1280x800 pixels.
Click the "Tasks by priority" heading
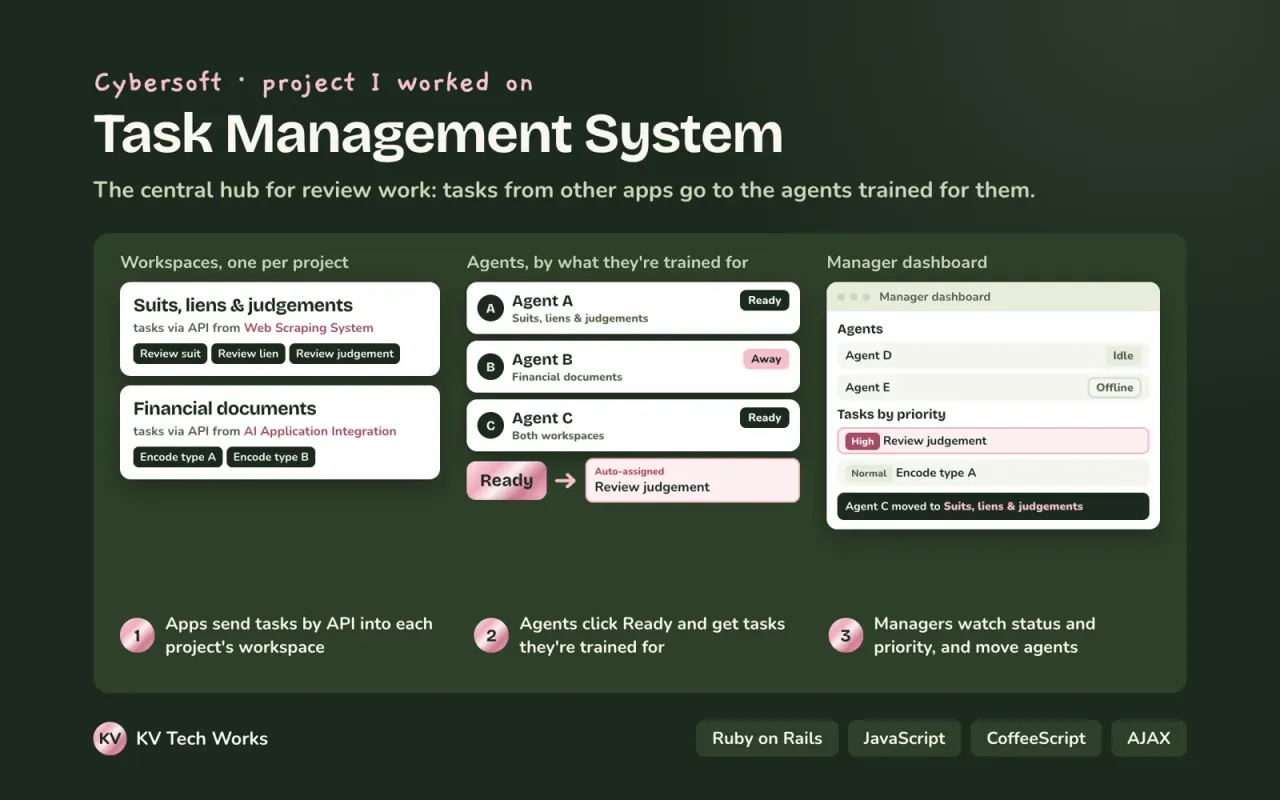[891, 414]
